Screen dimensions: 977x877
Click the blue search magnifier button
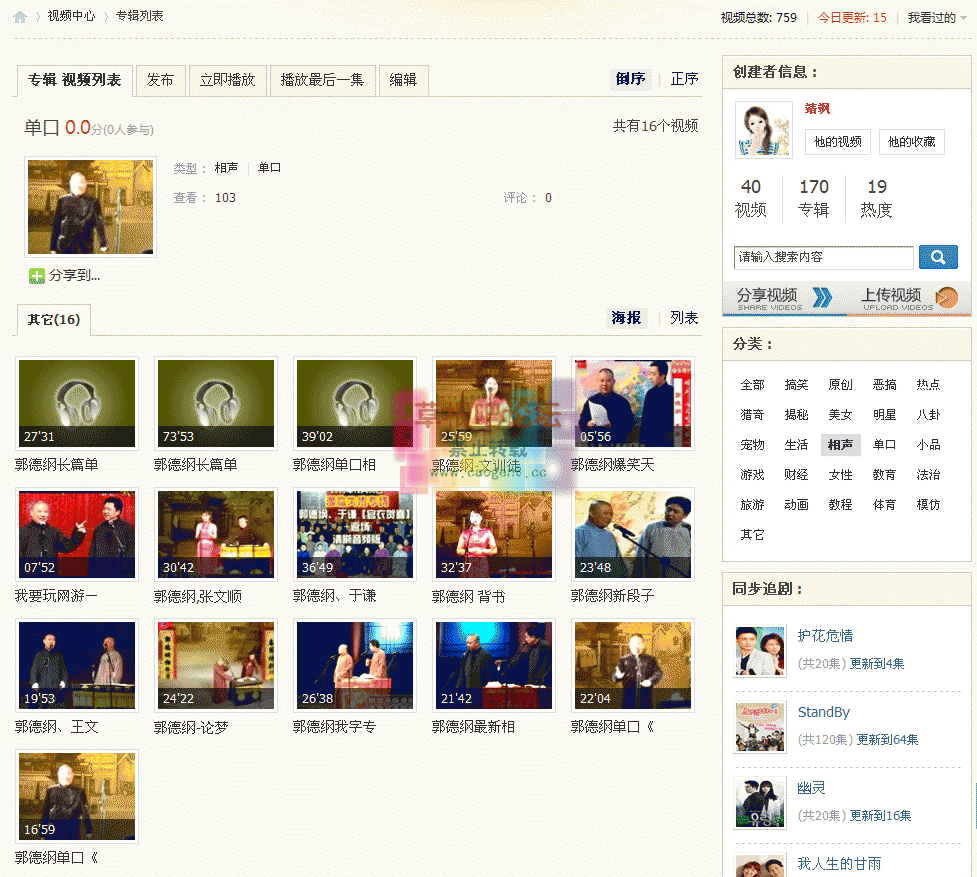pos(937,257)
